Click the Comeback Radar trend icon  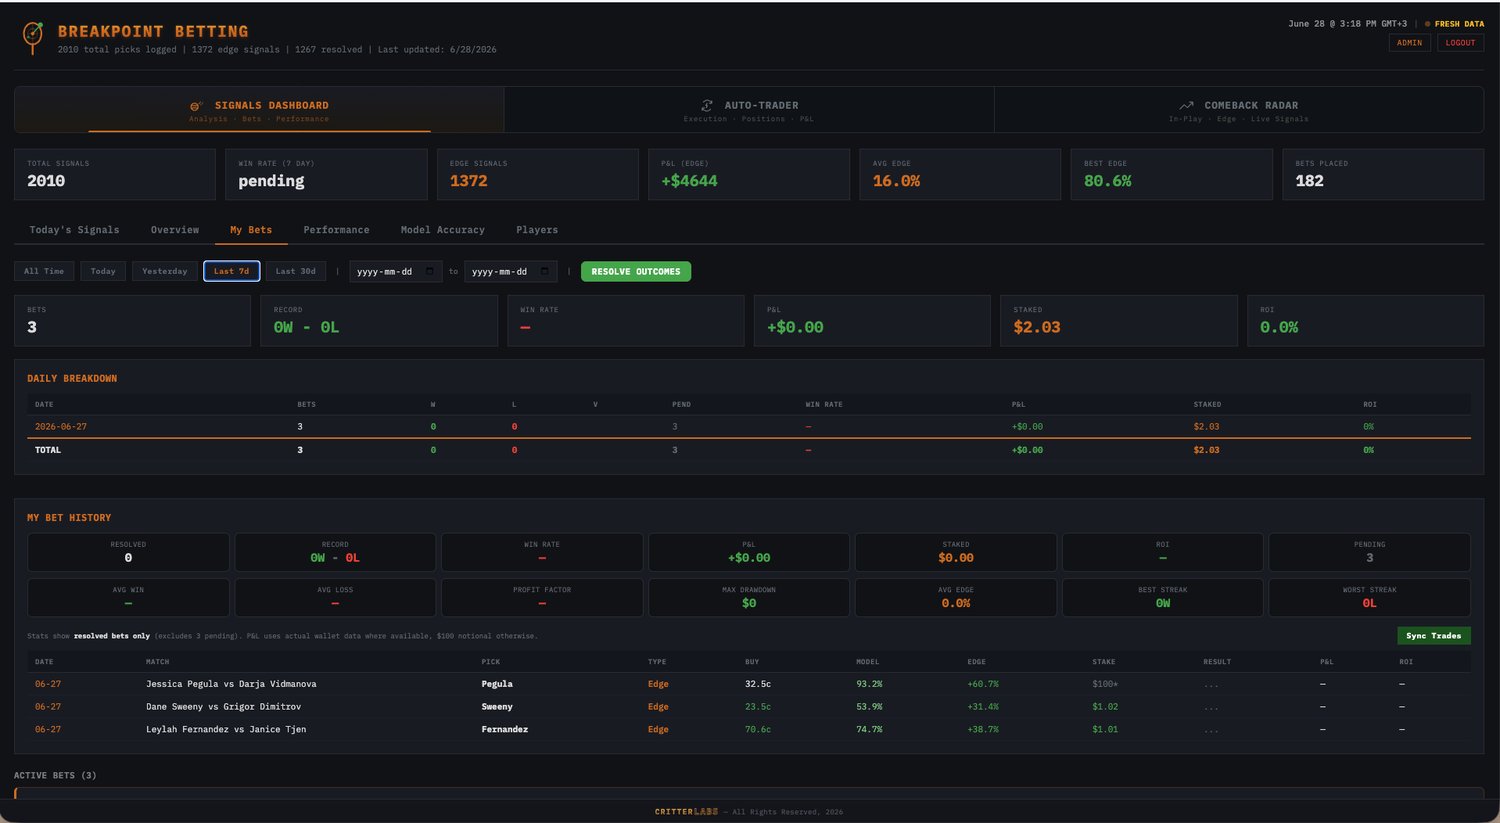click(x=1186, y=105)
